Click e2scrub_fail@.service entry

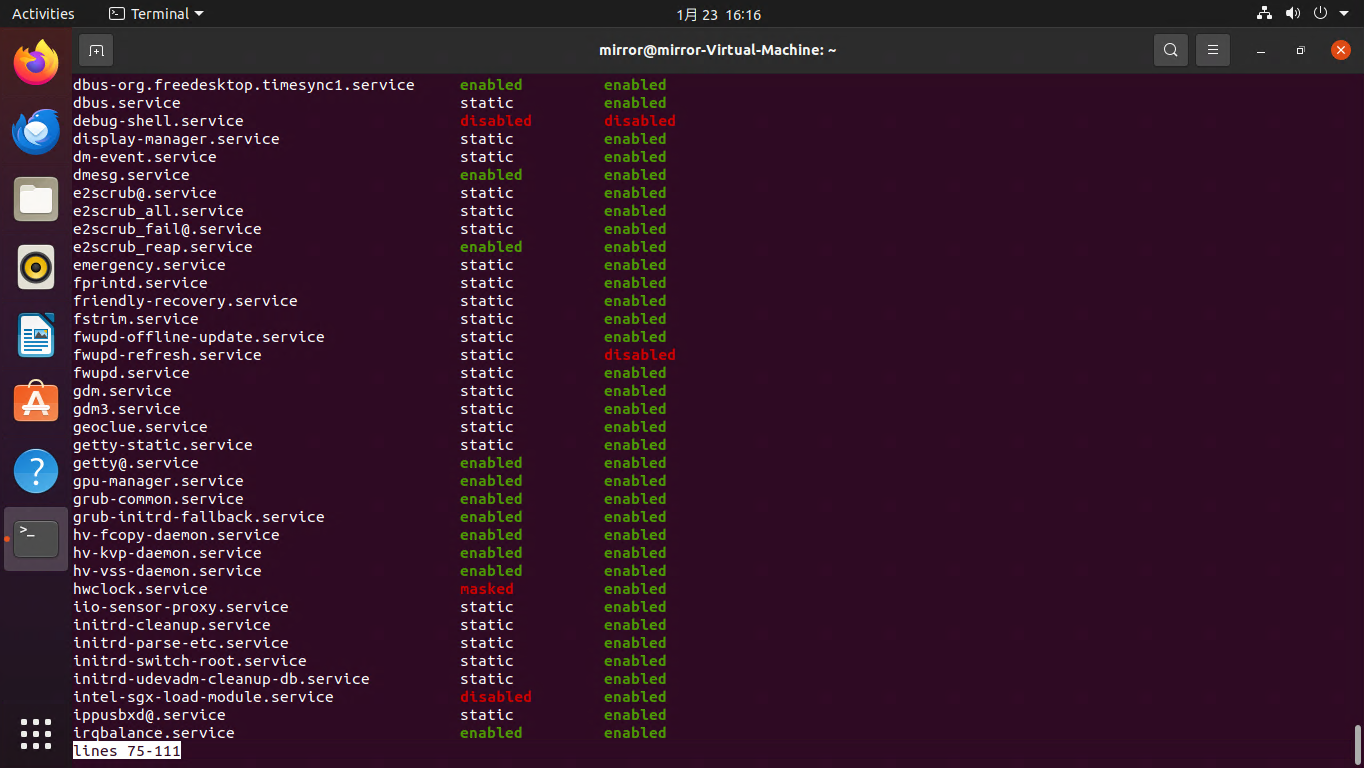click(x=167, y=229)
